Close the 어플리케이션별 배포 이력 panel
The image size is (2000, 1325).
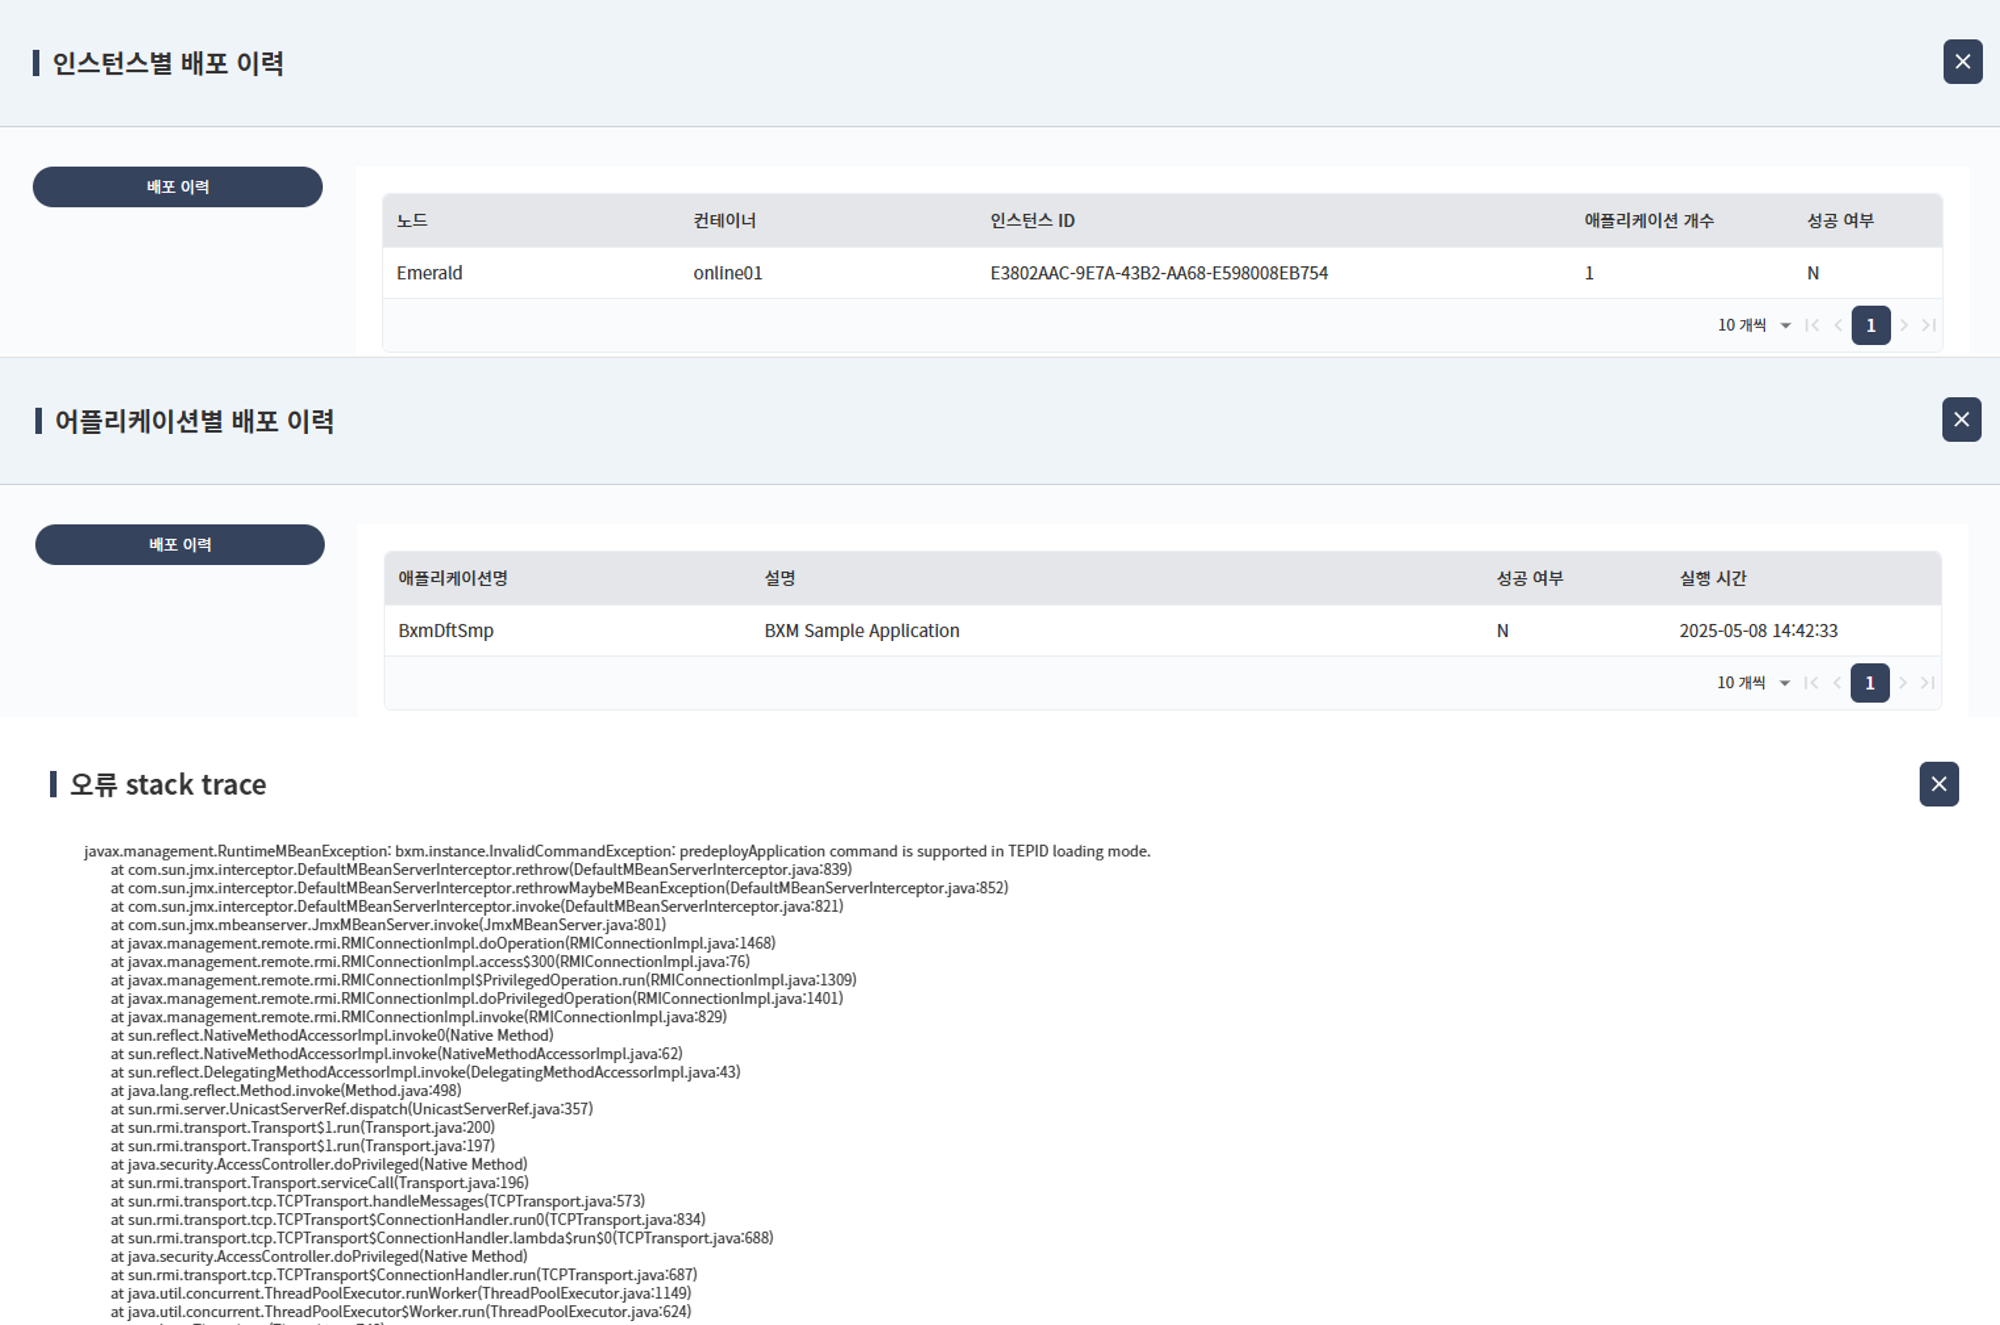pyautogui.click(x=1961, y=420)
